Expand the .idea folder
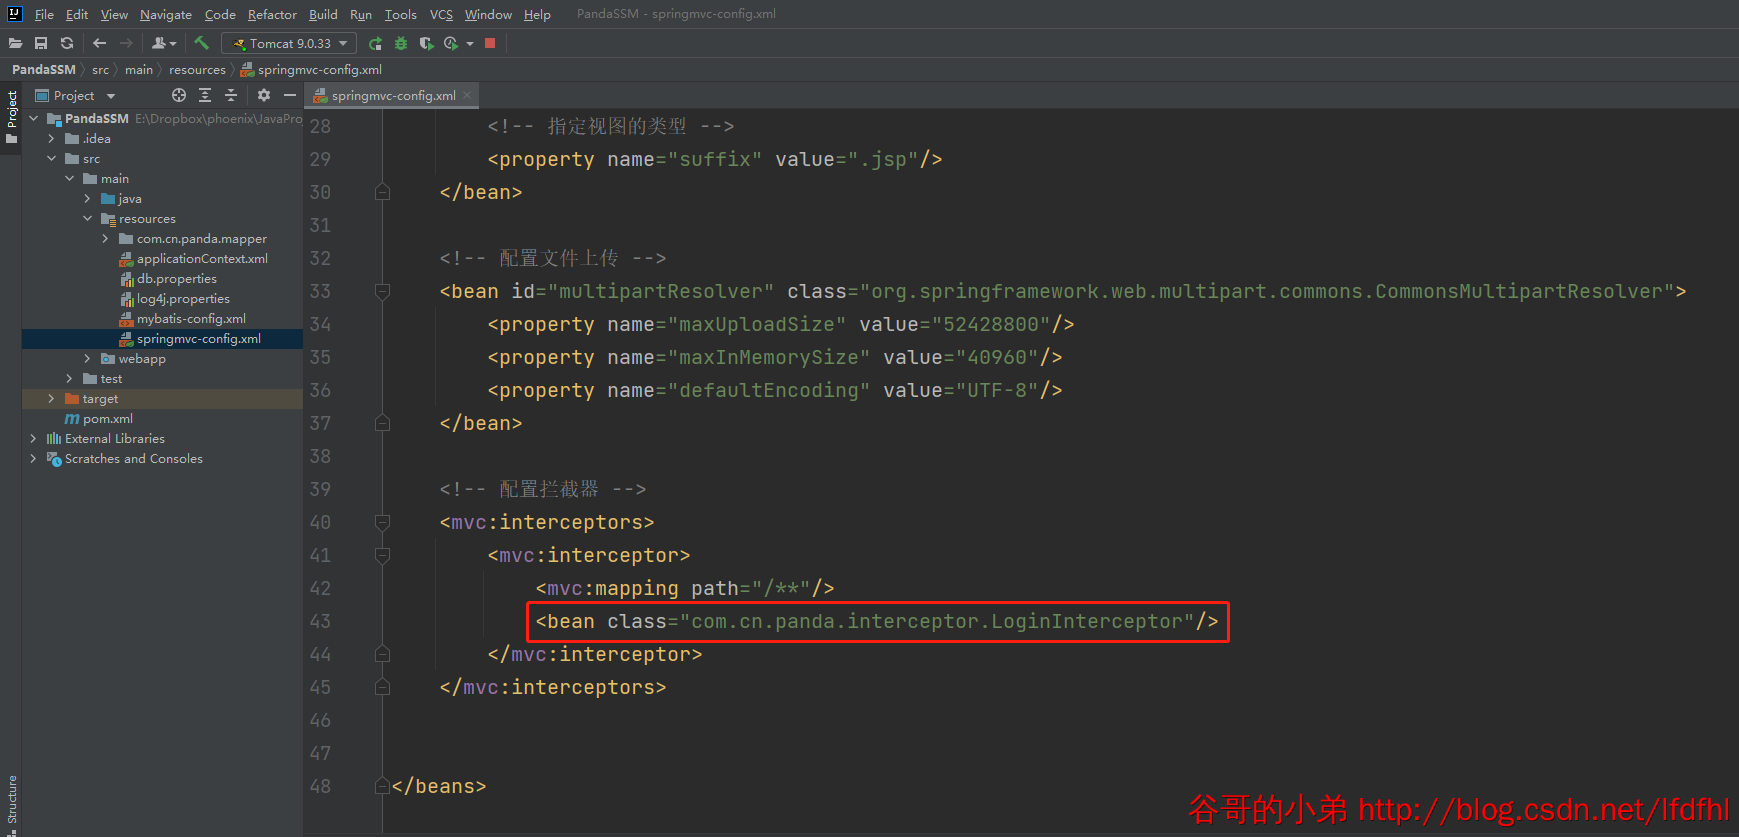 coord(51,139)
